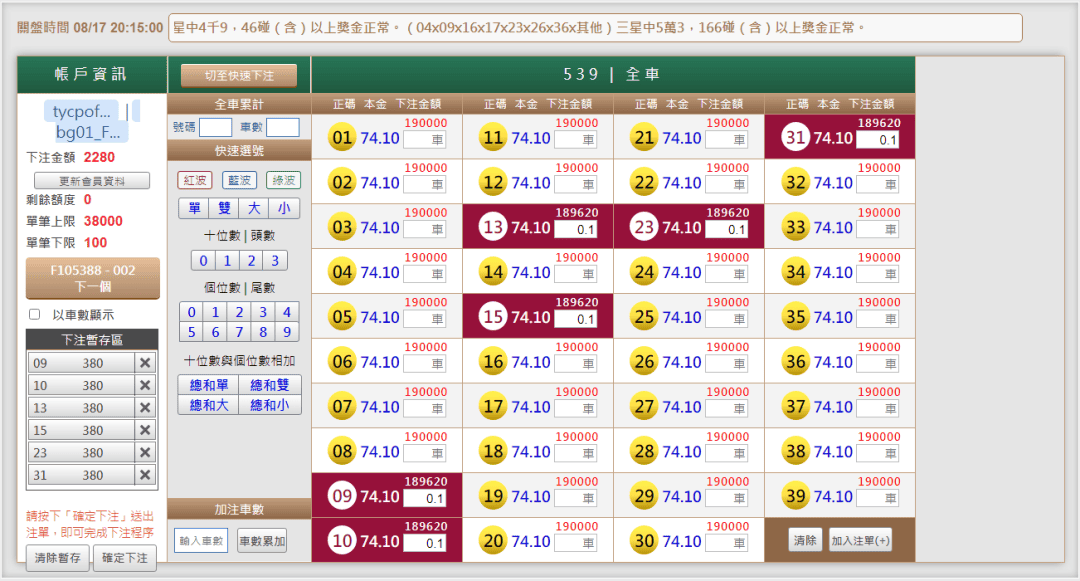1080x581 pixels.
Task: Click bet amount field for number 19
Action: (x=576, y=498)
